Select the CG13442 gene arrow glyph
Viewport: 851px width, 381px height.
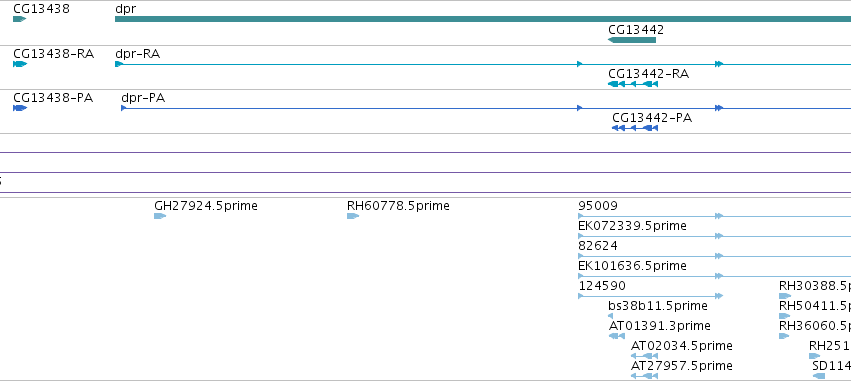tap(632, 40)
